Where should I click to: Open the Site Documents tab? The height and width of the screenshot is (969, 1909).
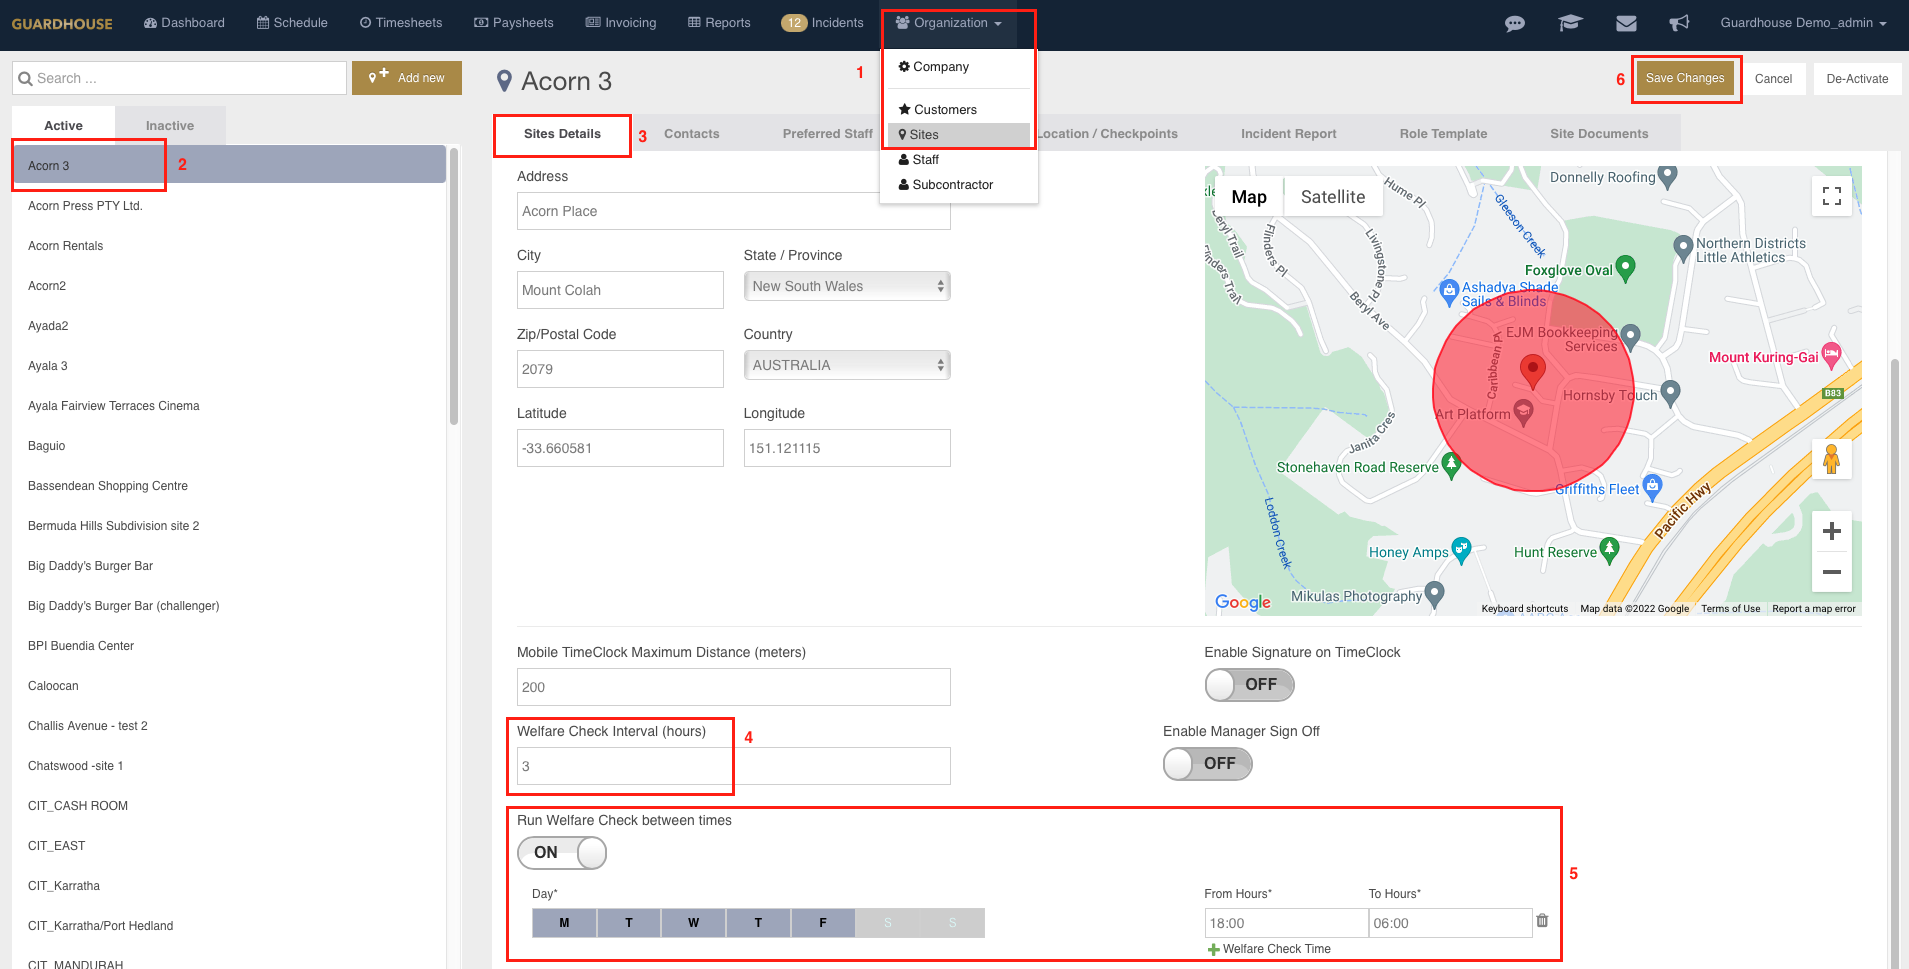1599,134
